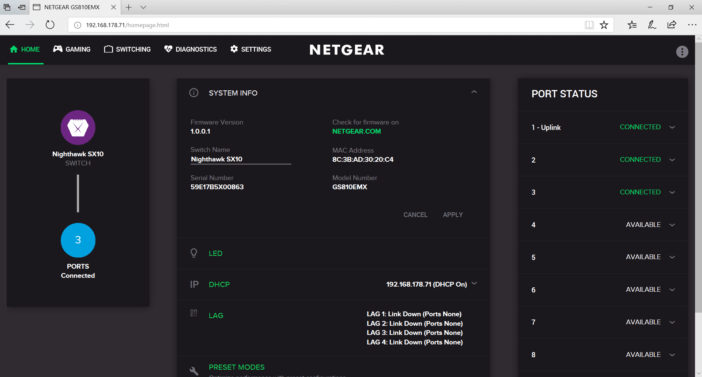This screenshot has height=377, width=702.
Task: Click the System Info information icon
Action: coord(194,93)
